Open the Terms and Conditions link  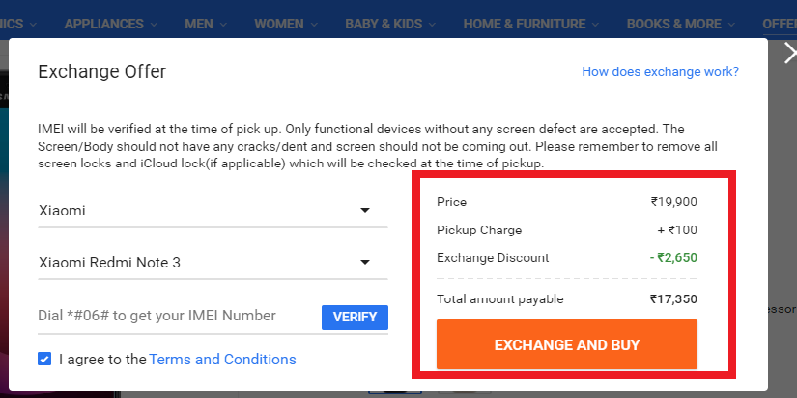click(223, 359)
